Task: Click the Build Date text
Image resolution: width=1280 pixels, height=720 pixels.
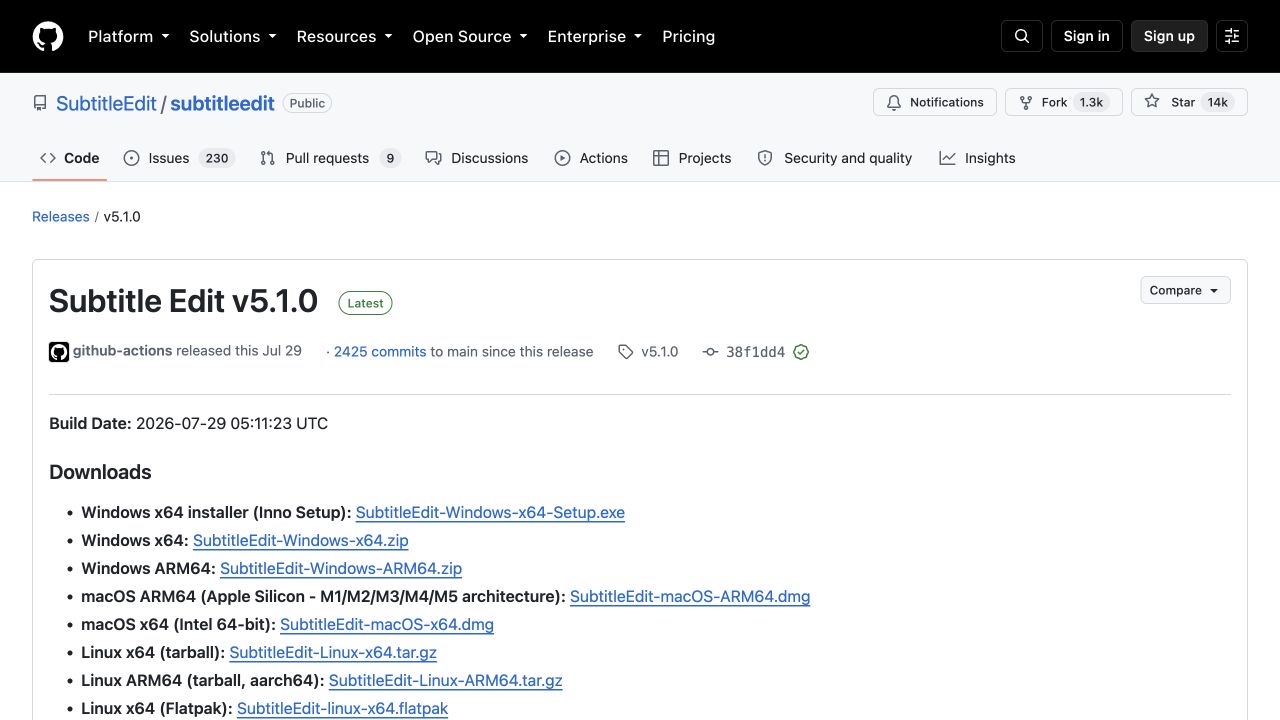Action: pos(189,423)
